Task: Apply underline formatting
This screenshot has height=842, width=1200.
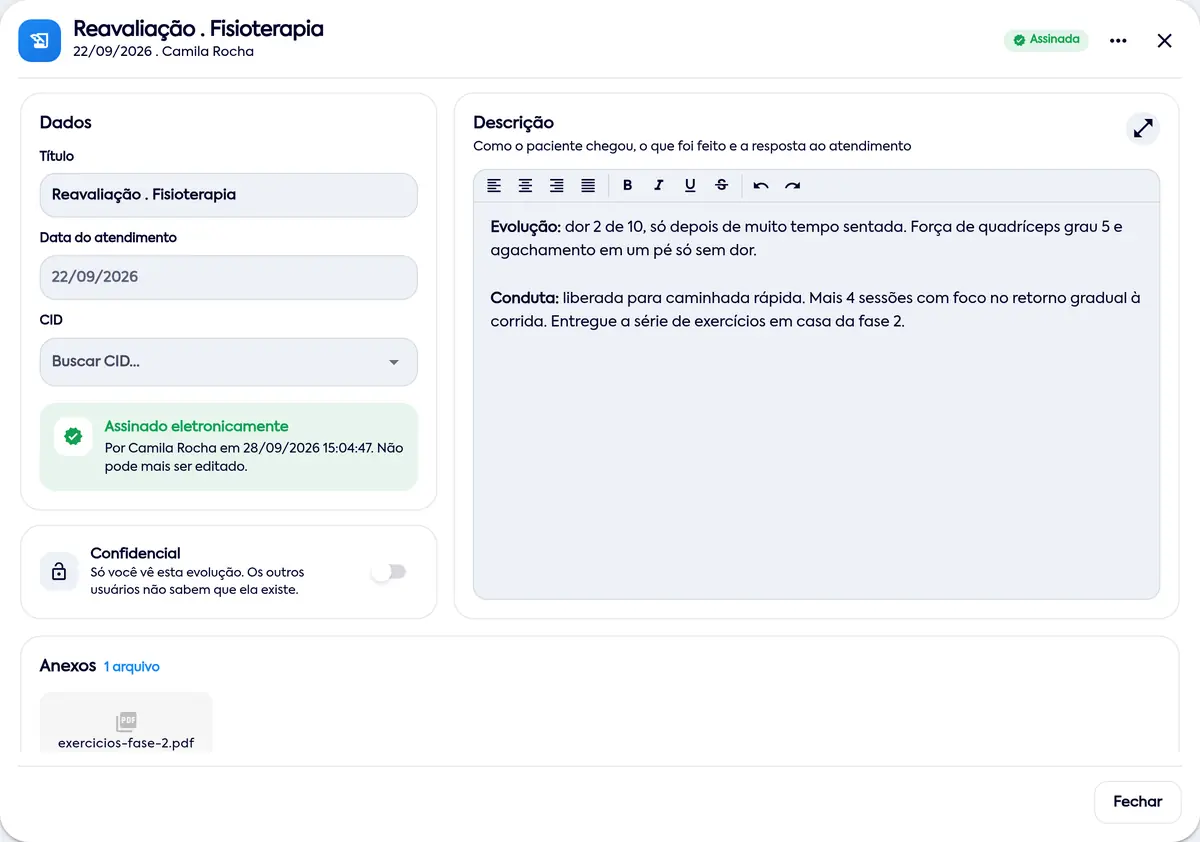Action: 690,185
